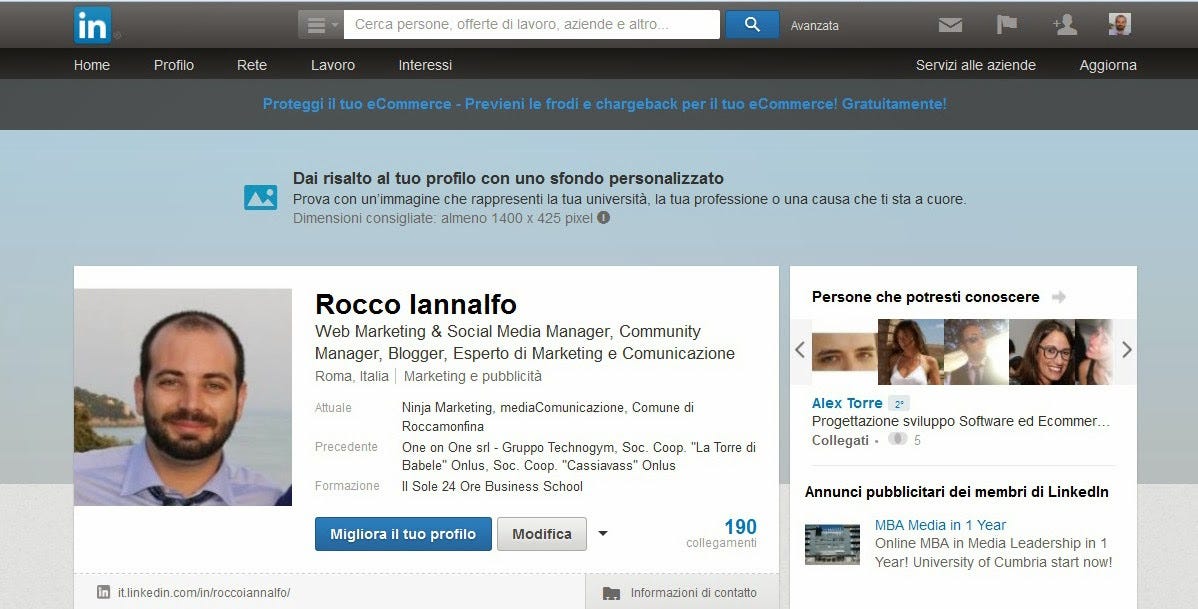Click Rocco Iannalfo's profile photo

point(183,397)
